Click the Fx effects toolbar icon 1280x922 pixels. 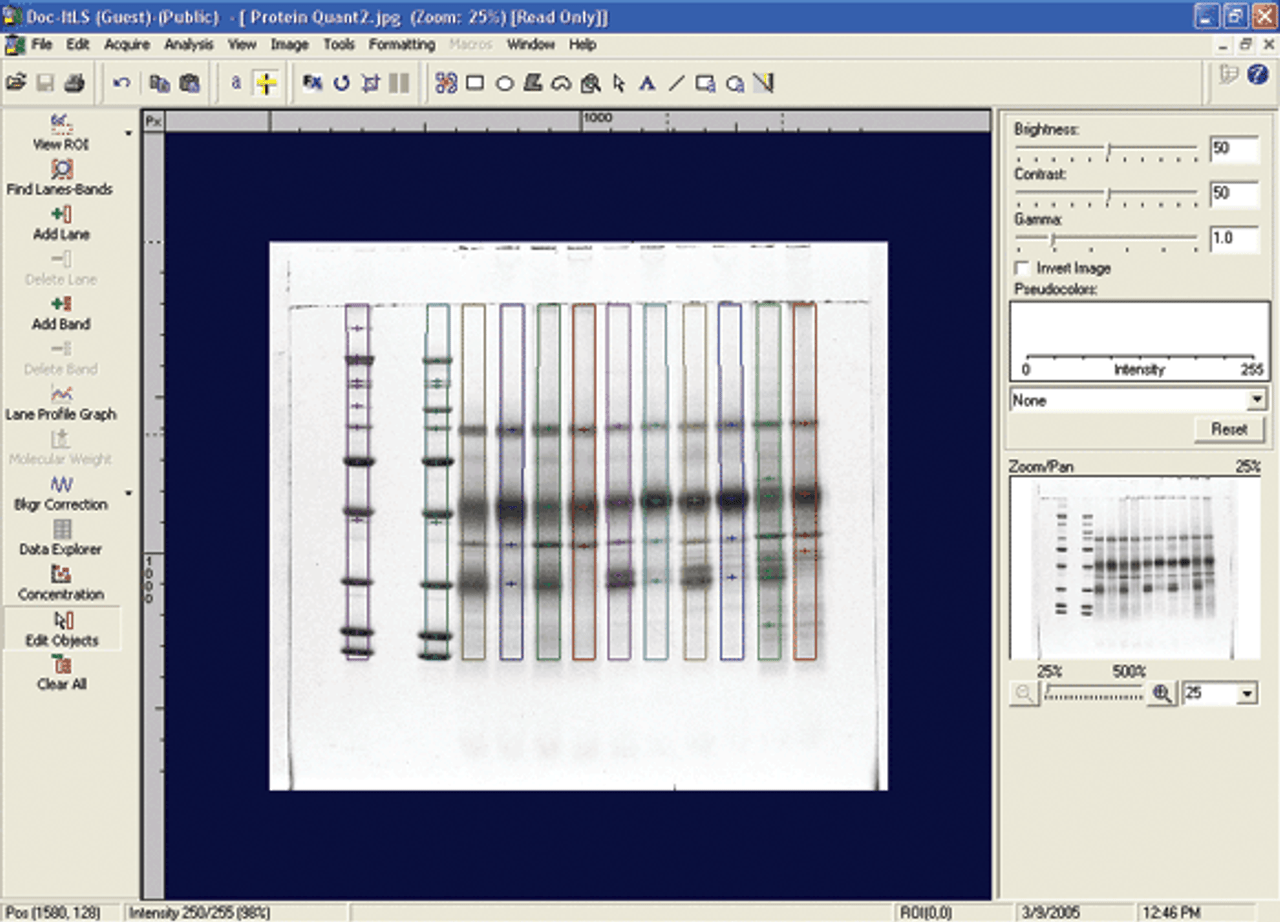coord(312,83)
